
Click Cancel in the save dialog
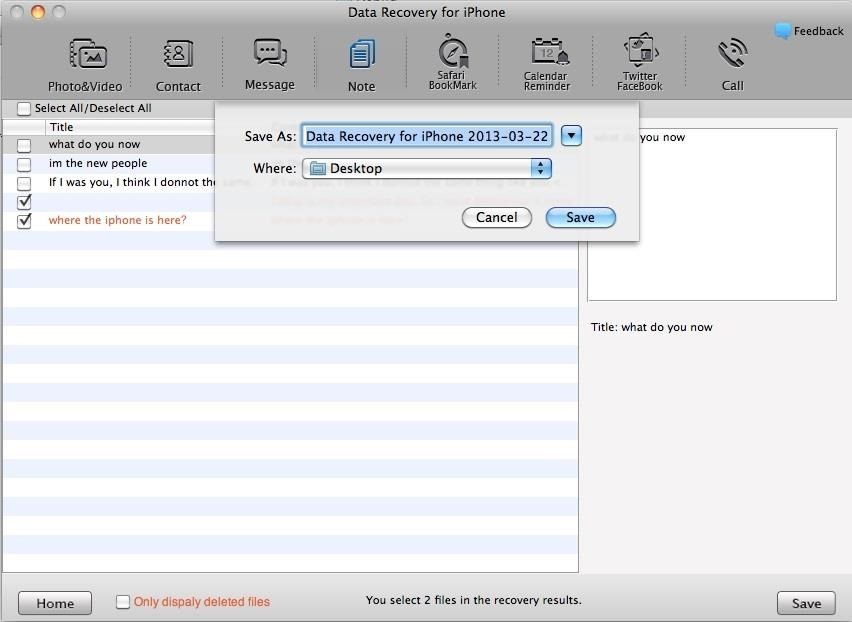coord(496,217)
